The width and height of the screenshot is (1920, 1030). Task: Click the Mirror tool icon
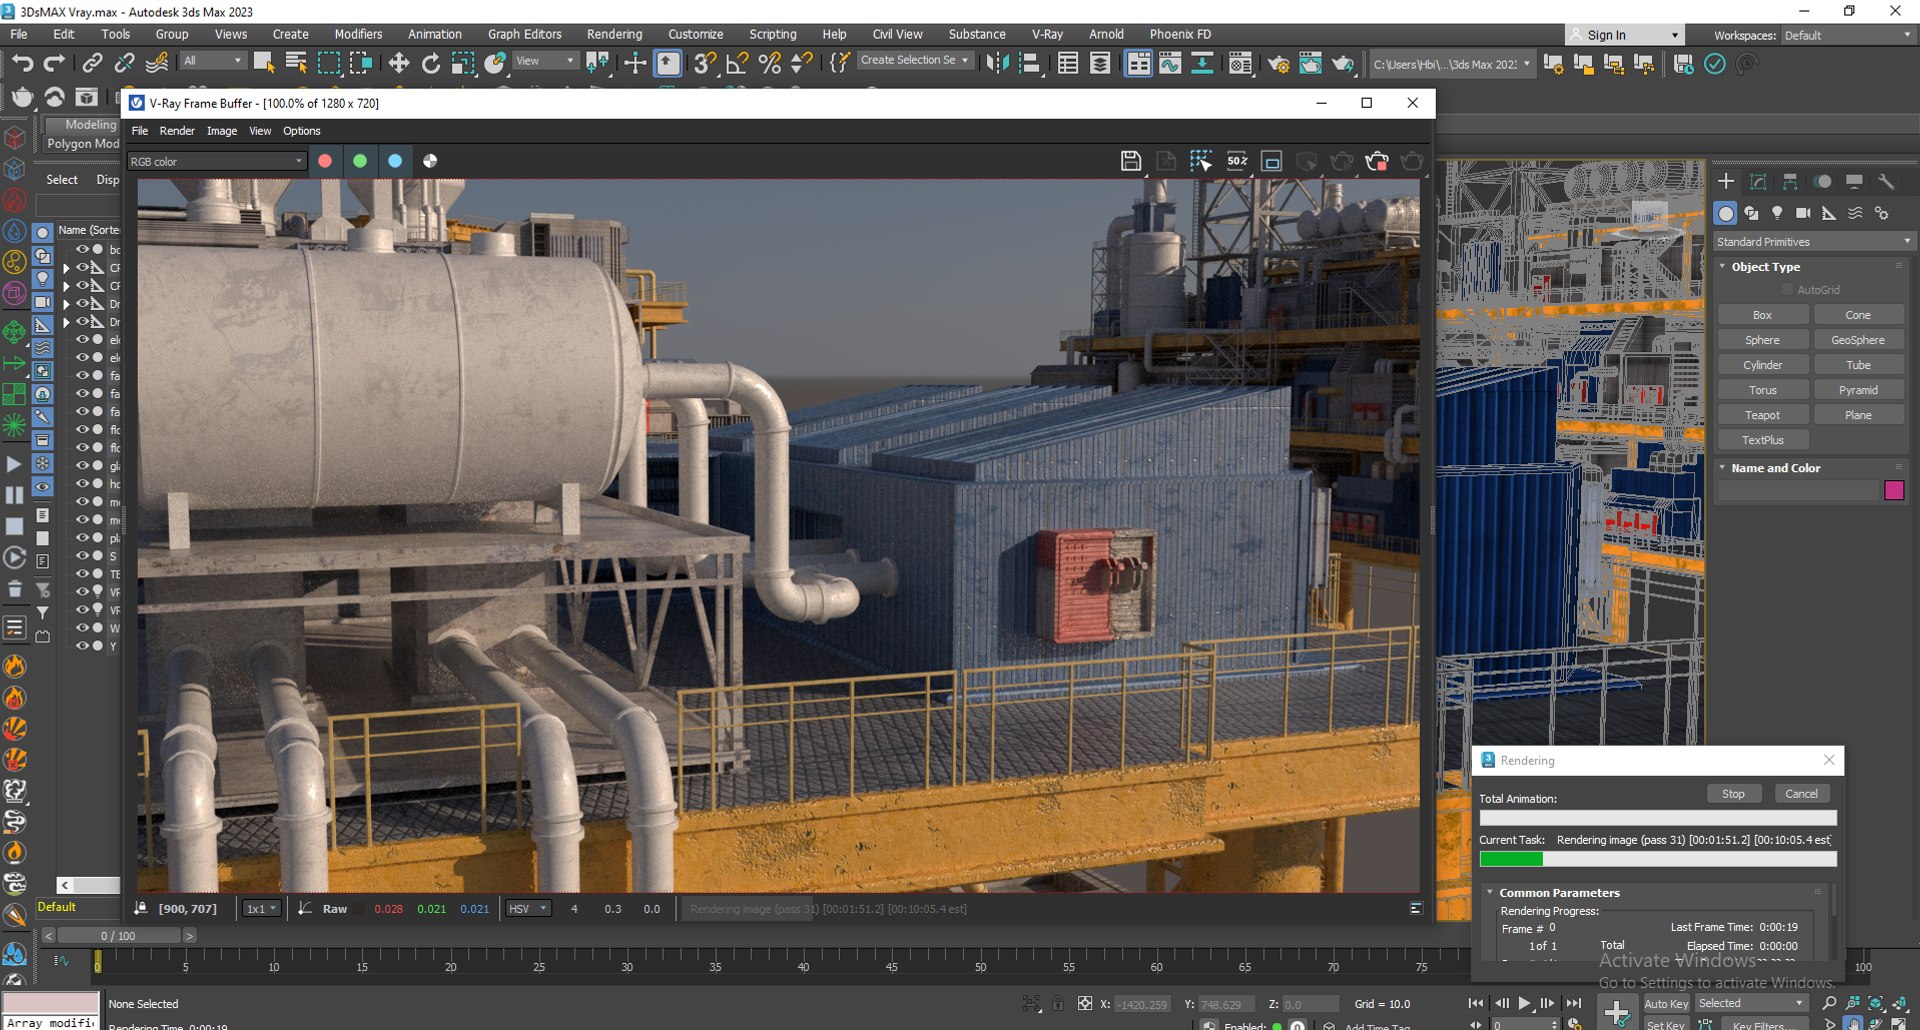997,64
